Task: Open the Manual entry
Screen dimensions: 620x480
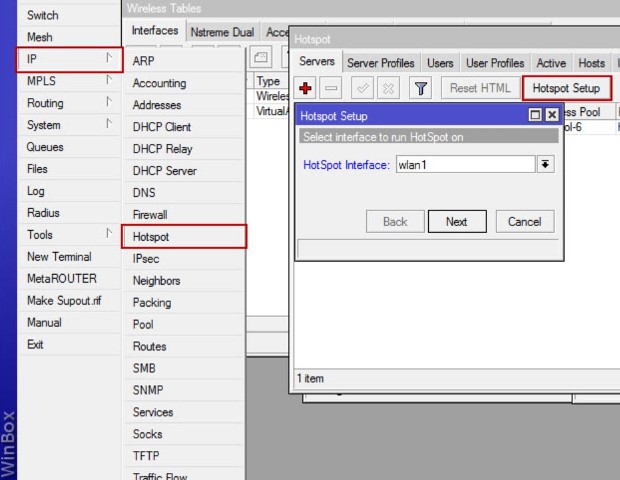Action: tap(69, 322)
